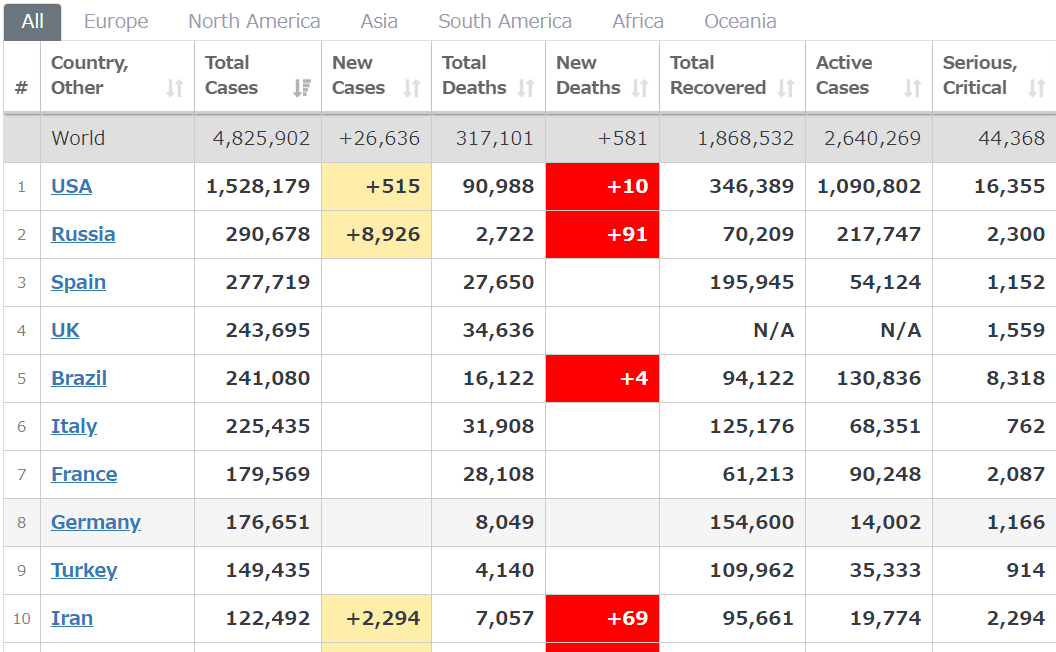Select Russia new deaths +91 cell
The height and width of the screenshot is (652, 1056).
tap(602, 234)
